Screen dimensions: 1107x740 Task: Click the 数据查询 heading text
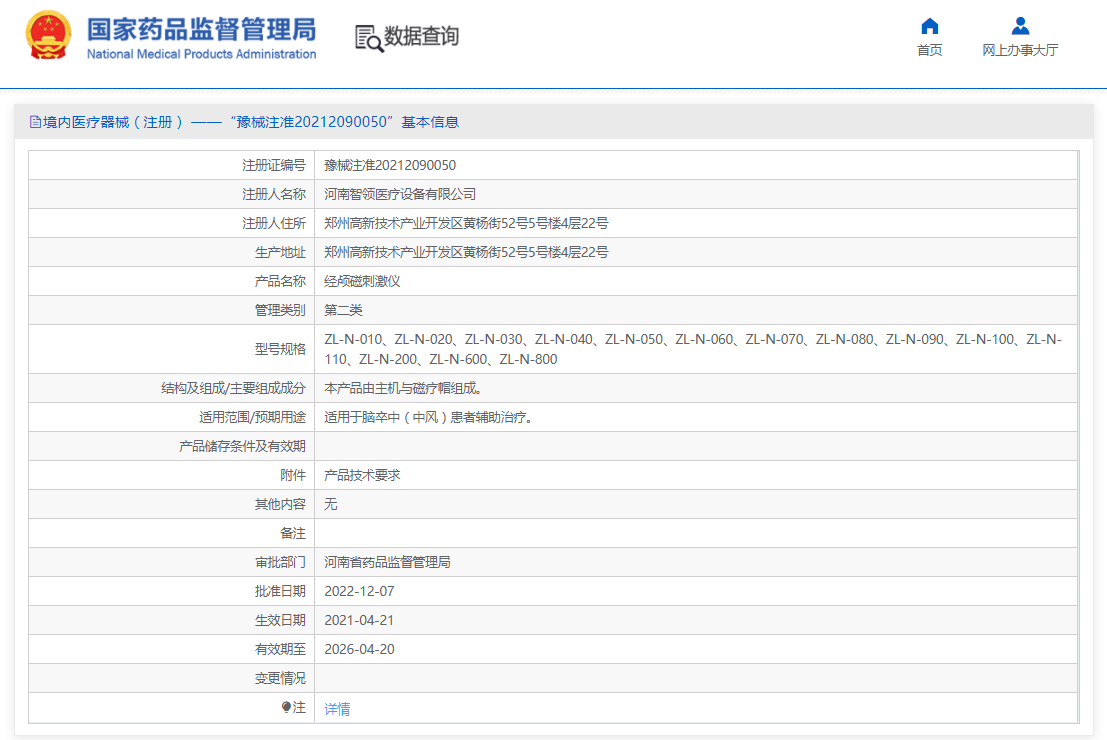click(x=421, y=36)
